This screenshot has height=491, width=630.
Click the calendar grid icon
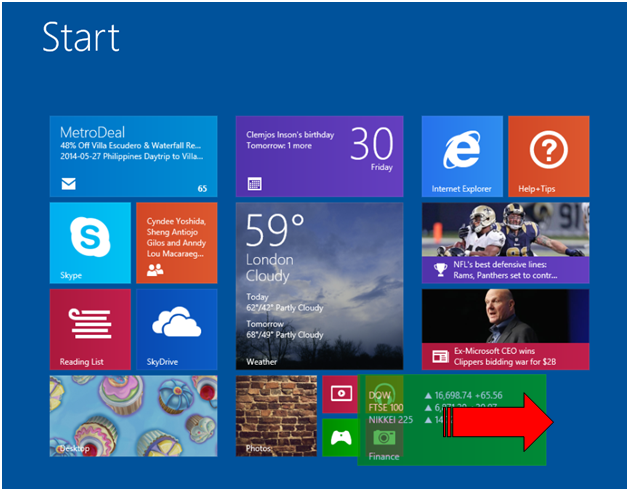click(254, 184)
